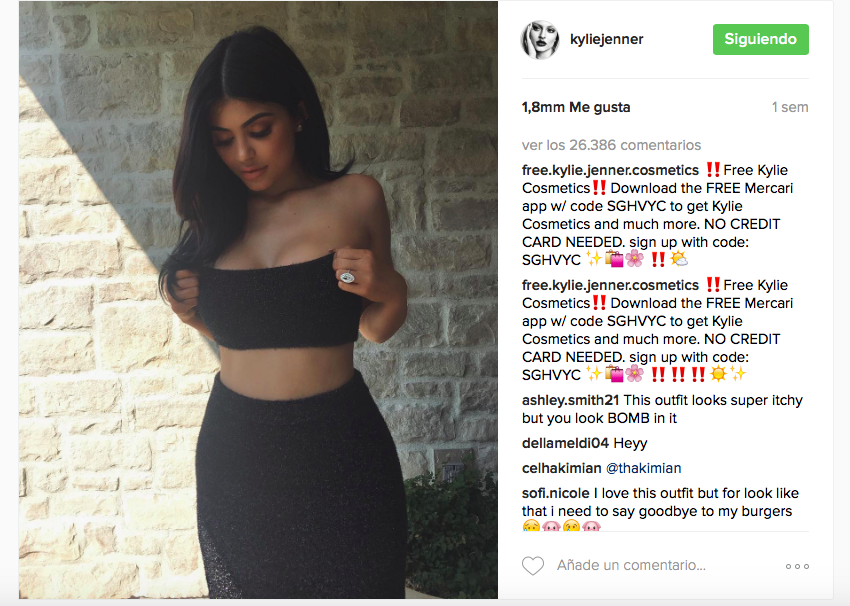Open sofi.nicole commenter profile
The height and width of the screenshot is (606, 850).
(x=556, y=493)
